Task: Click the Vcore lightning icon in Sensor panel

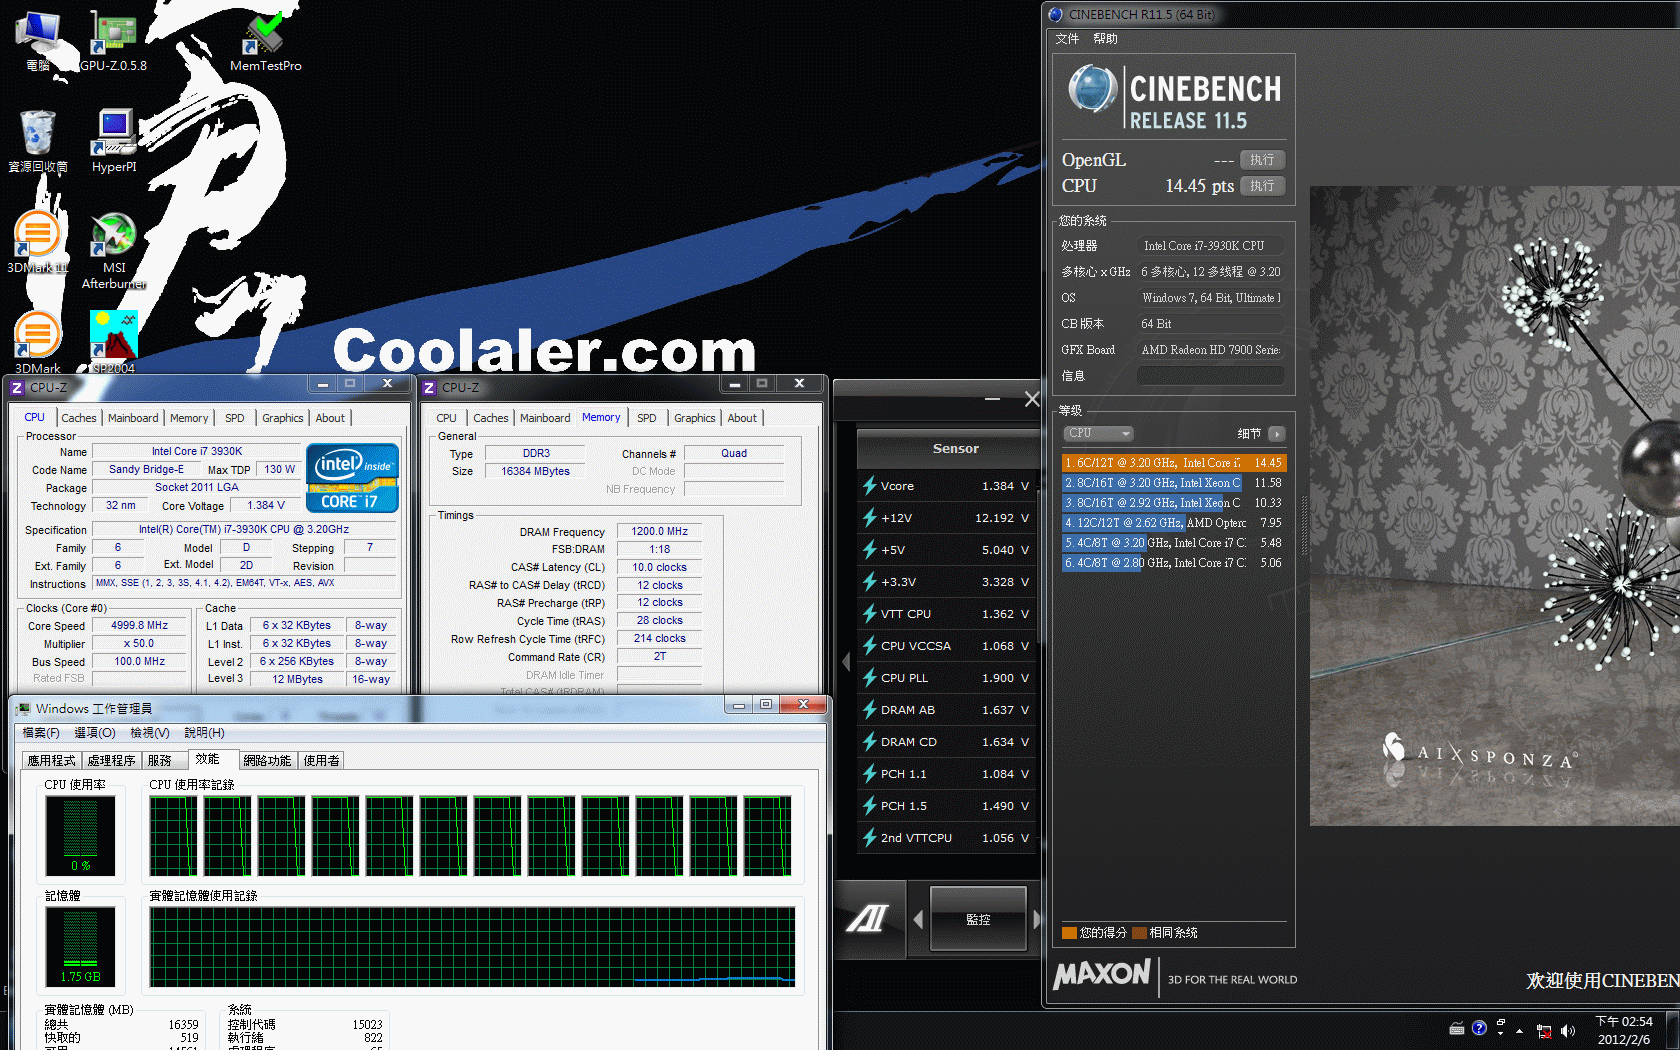Action: 870,486
